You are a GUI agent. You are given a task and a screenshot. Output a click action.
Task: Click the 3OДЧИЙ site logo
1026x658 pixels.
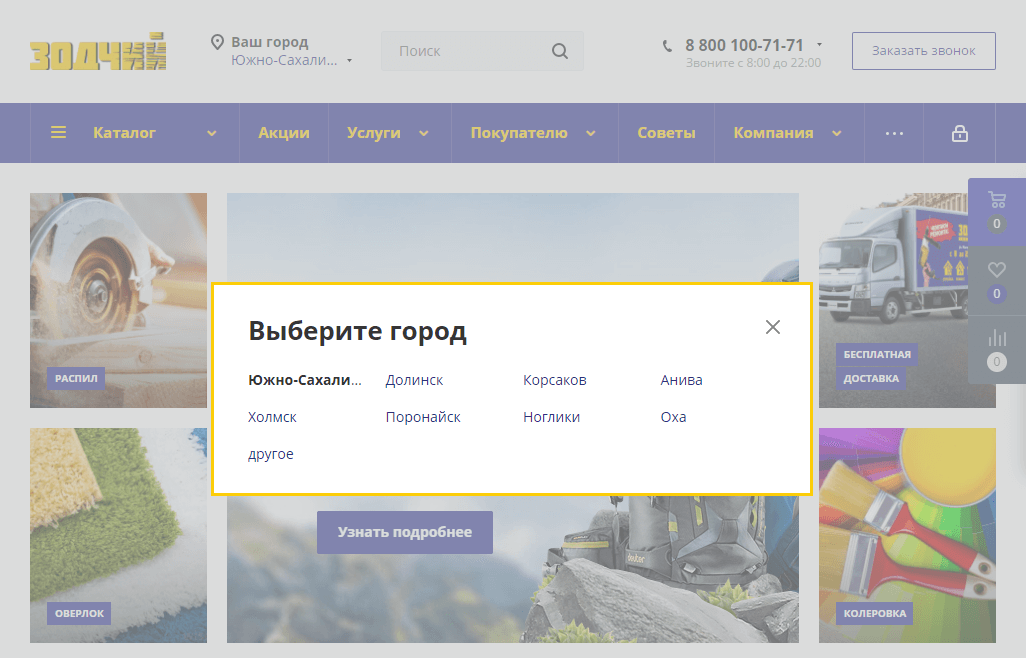[98, 52]
